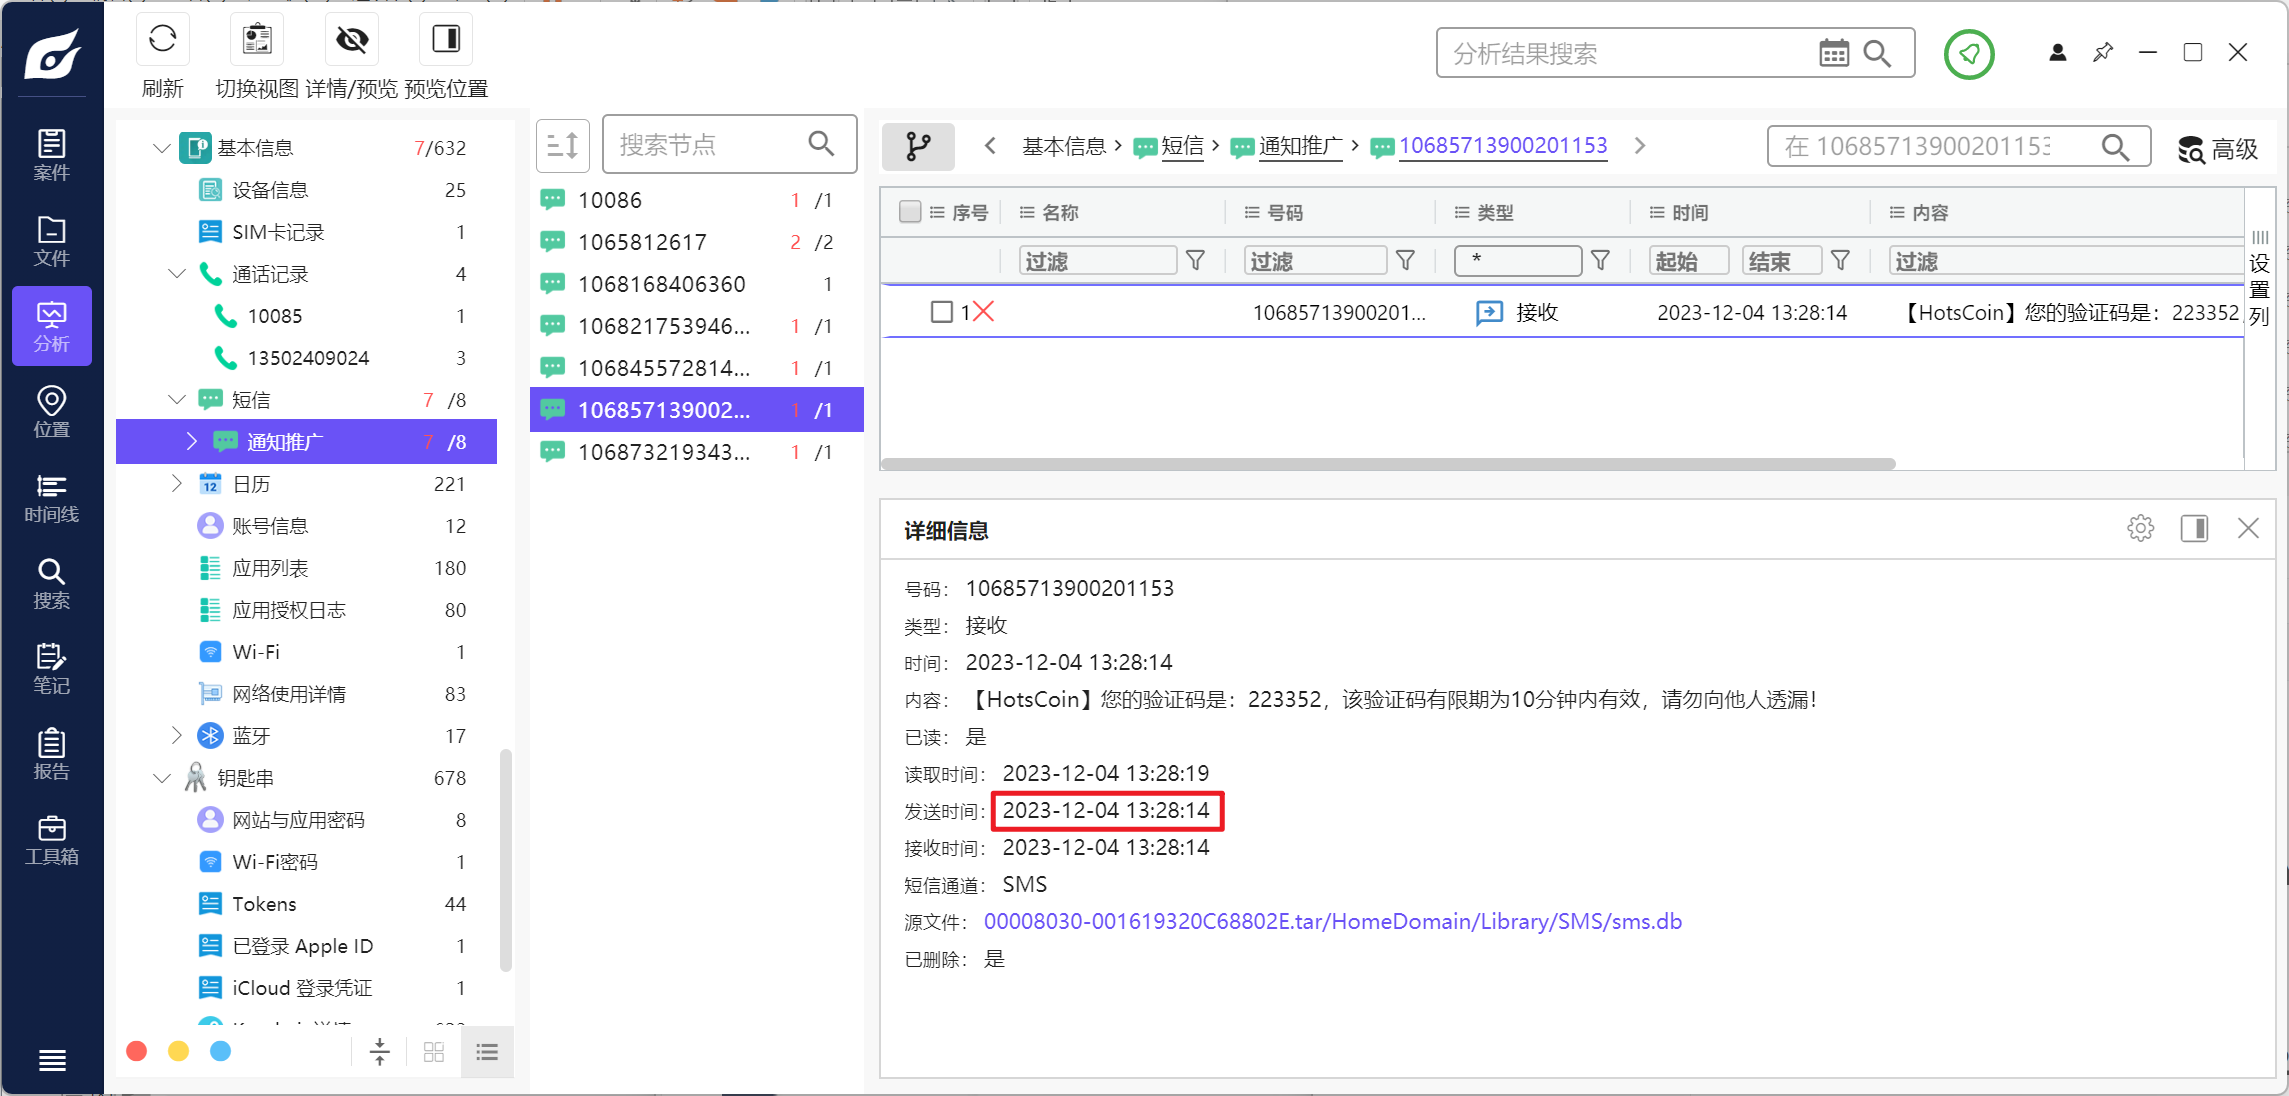Sort by the 时间 column header

click(1690, 212)
